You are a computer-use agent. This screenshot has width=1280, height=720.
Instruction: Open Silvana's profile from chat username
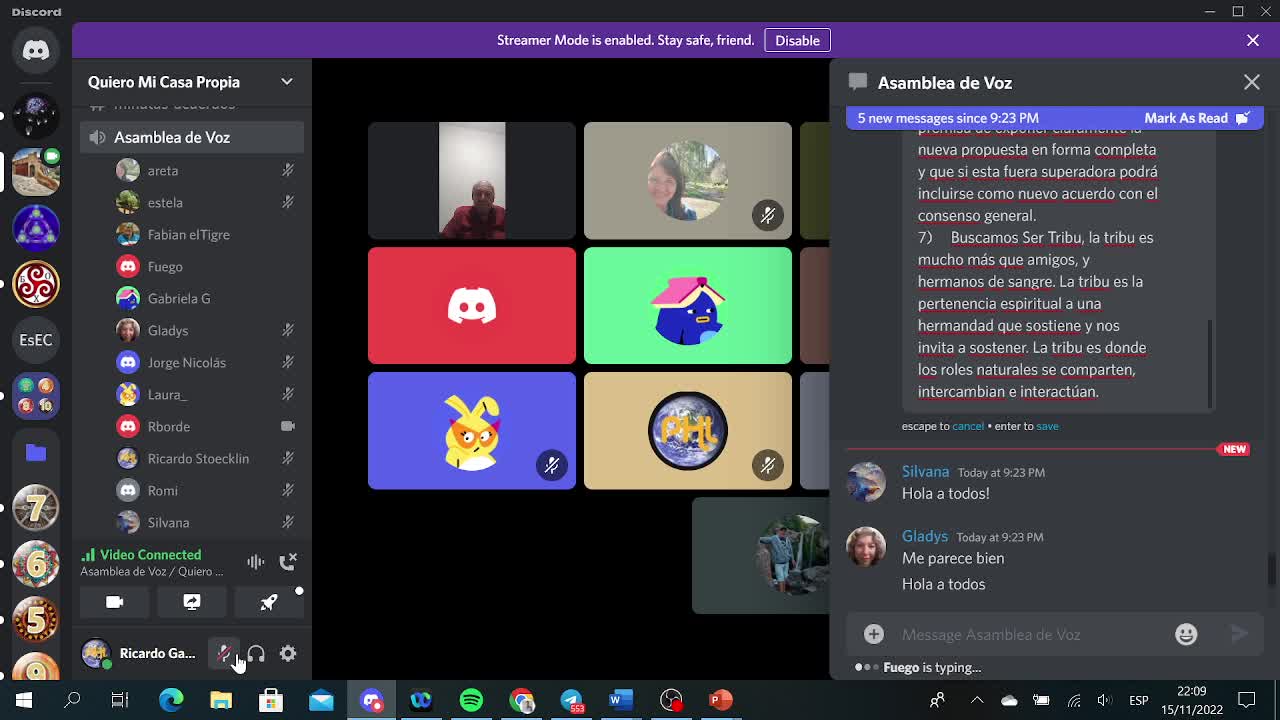[925, 471]
